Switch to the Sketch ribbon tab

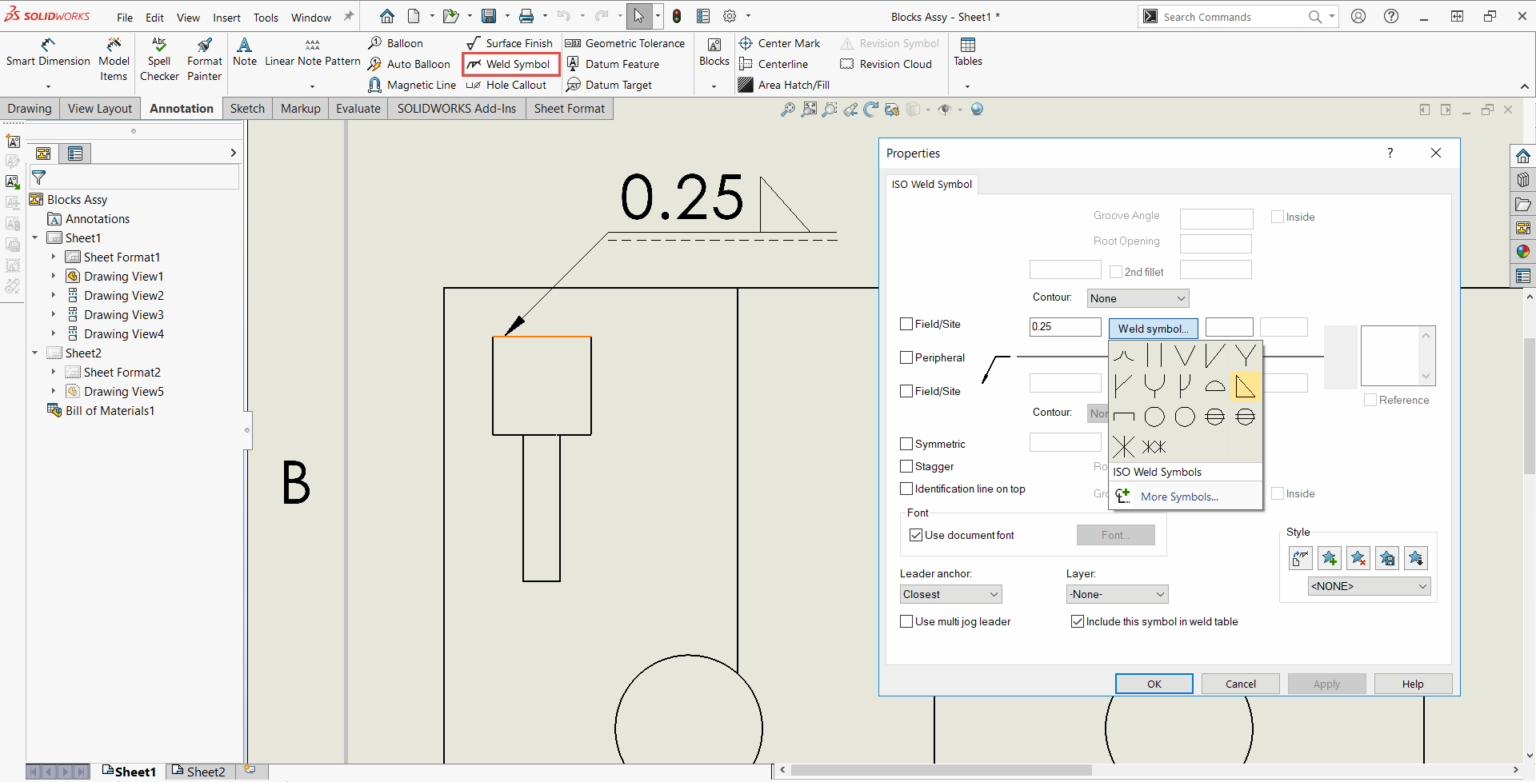coord(247,108)
